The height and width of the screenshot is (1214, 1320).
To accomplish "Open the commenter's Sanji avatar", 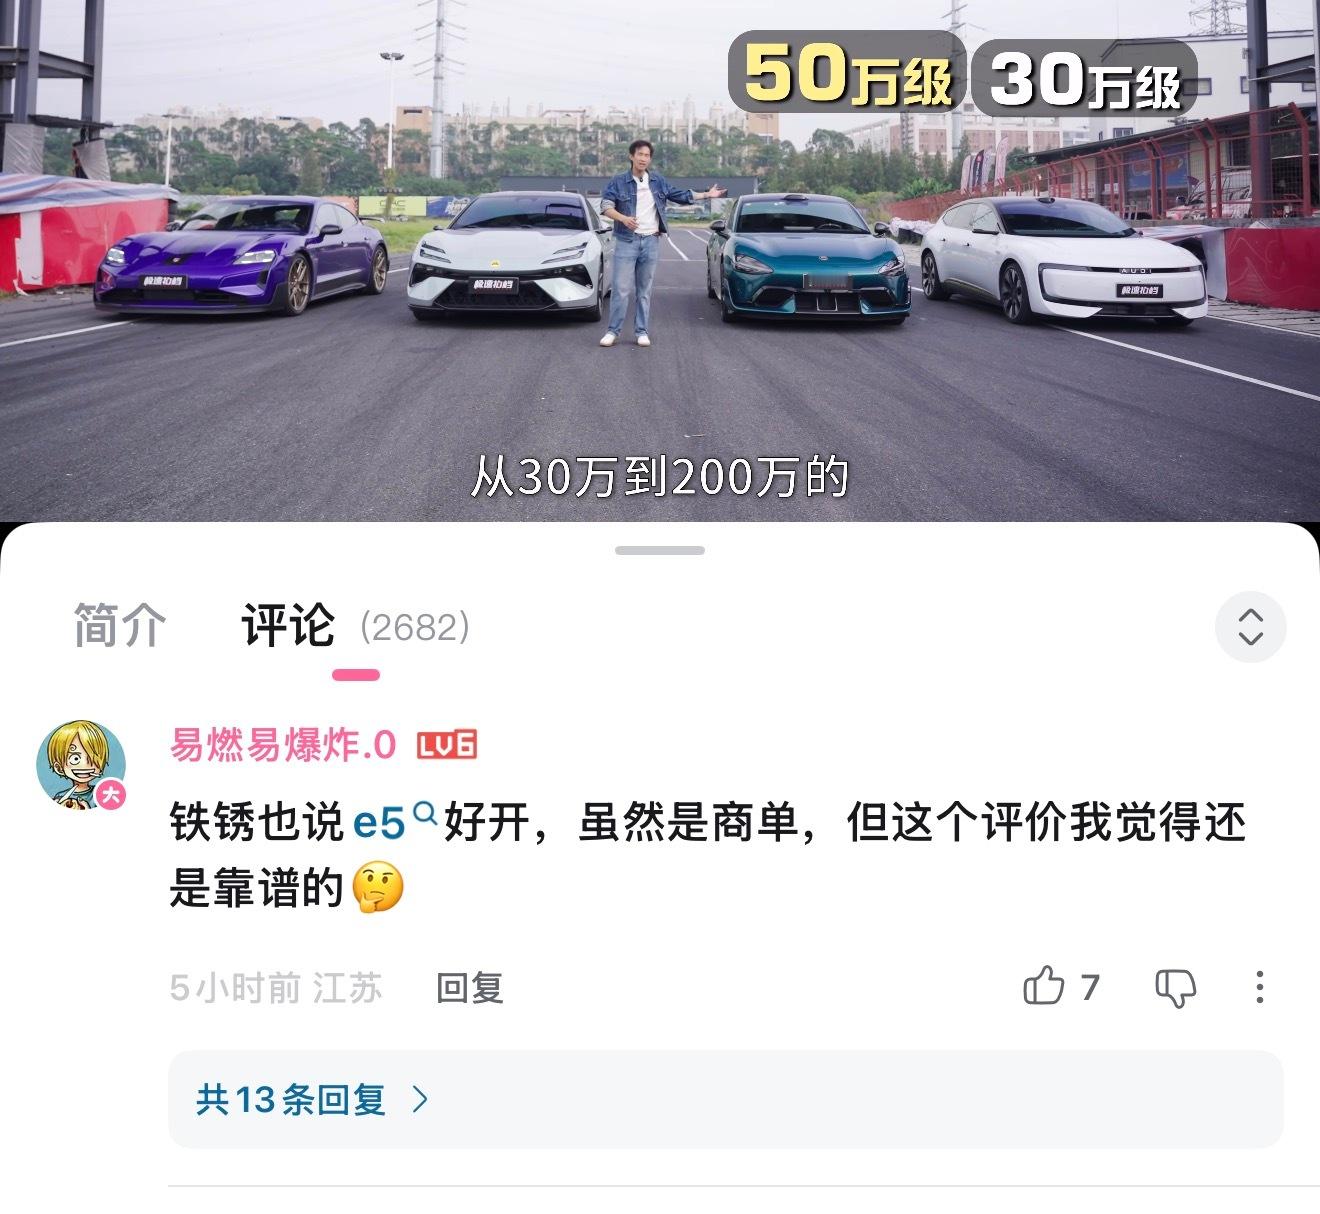I will 82,764.
